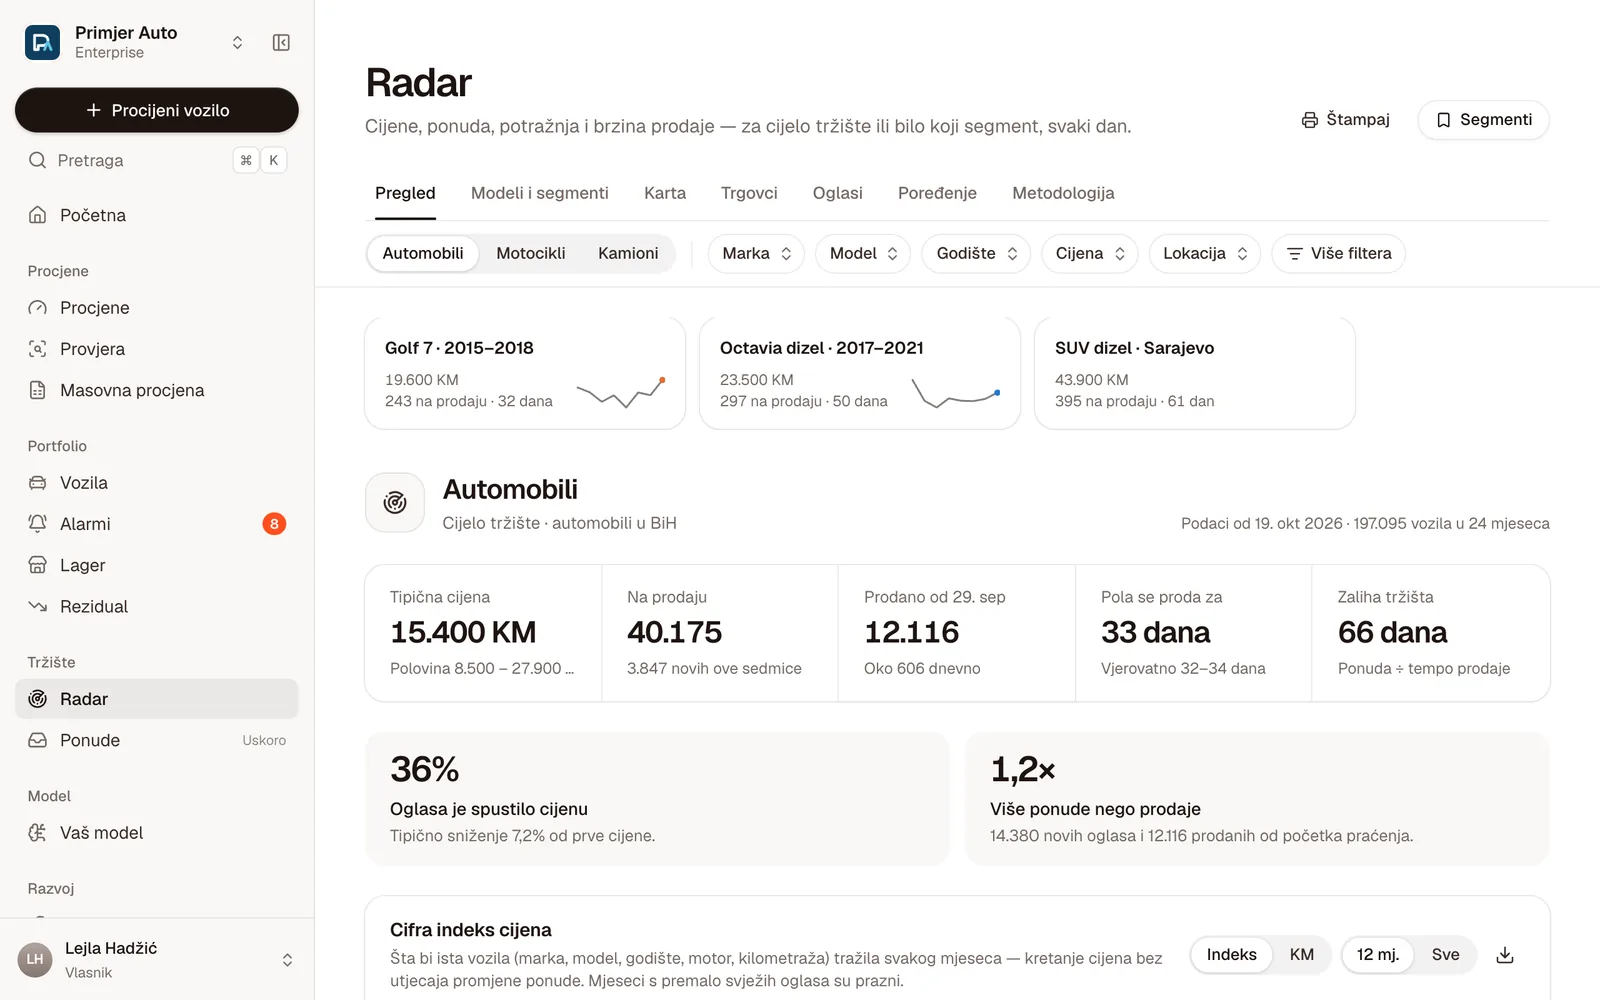Go to Provjera in sidebar
The image size is (1600, 1000).
pos(157,349)
